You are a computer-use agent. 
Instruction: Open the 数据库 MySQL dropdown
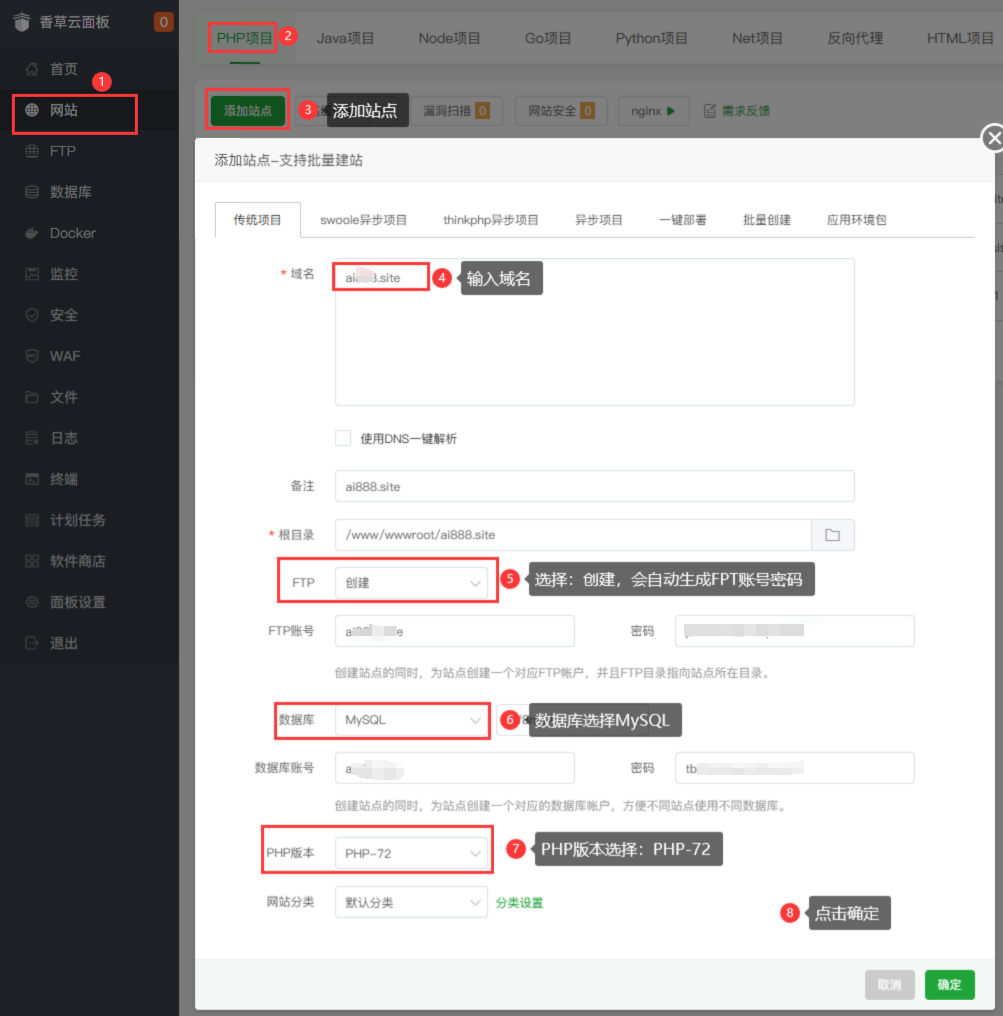pyautogui.click(x=411, y=720)
